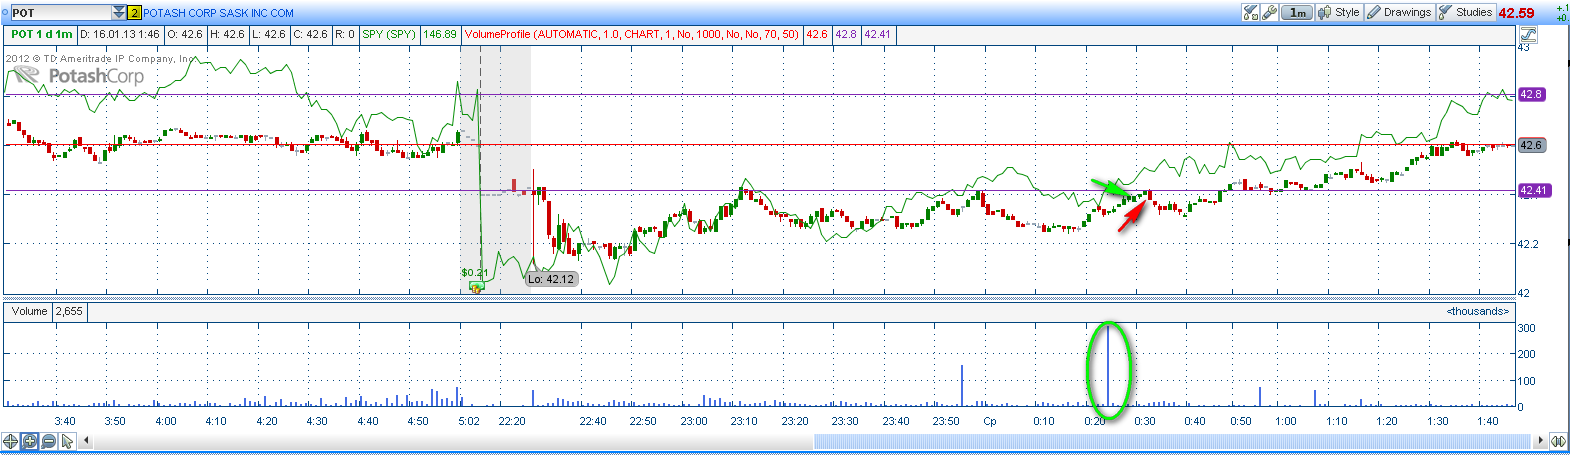Select the zoom-out magnifier tool

tap(48, 441)
